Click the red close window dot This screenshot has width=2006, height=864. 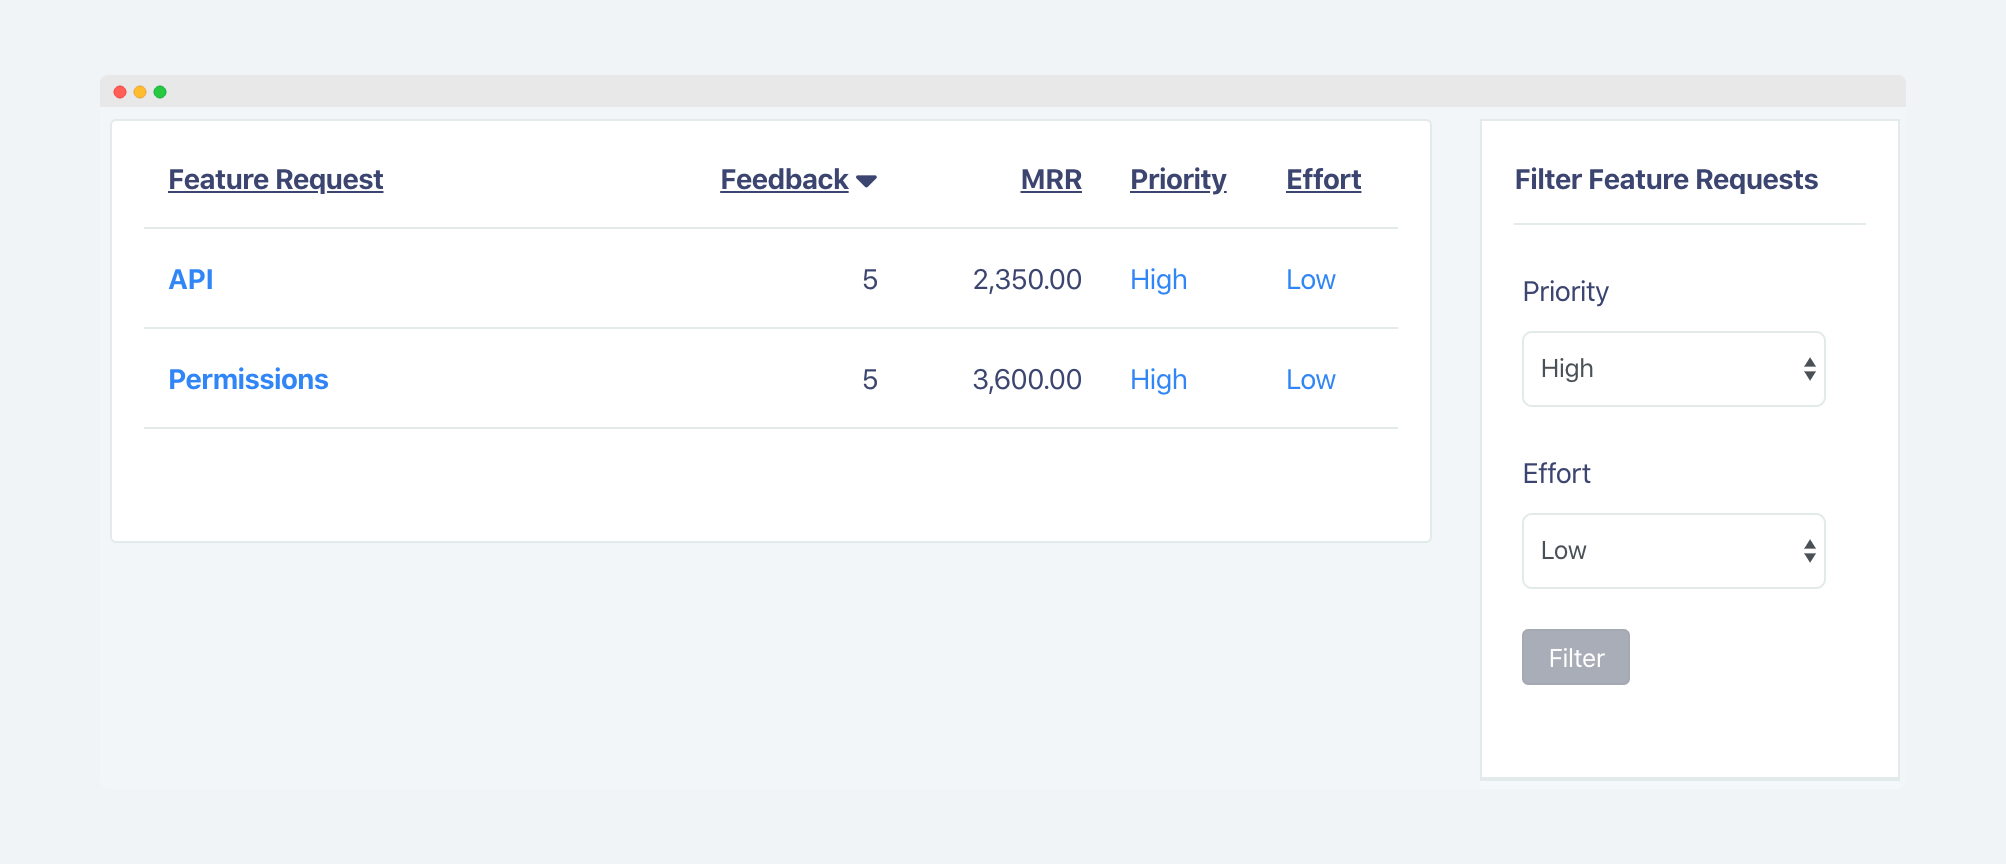point(120,92)
